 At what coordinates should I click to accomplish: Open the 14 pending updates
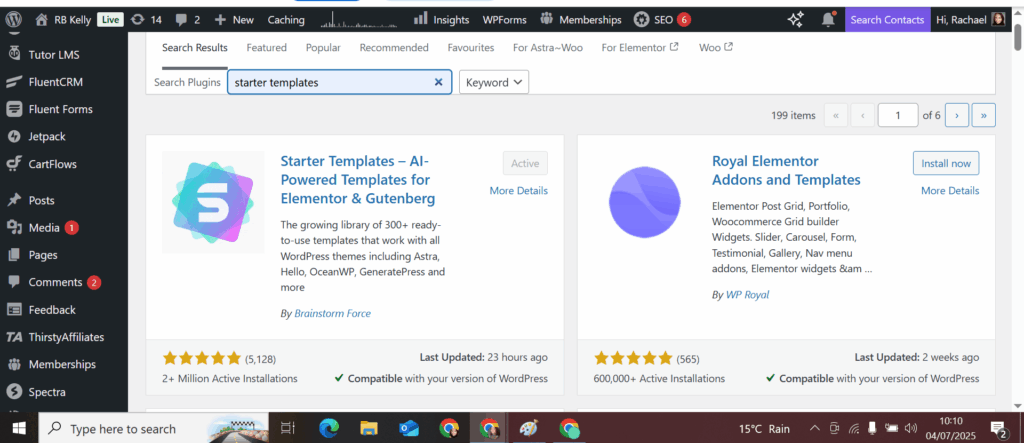146,20
